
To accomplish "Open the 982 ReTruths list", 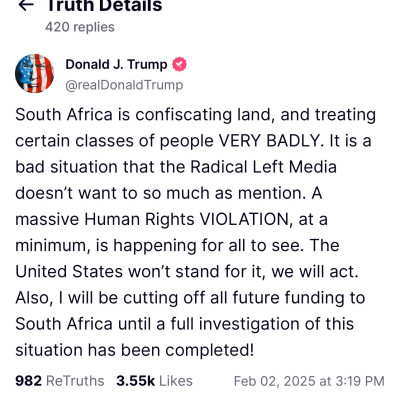I will 60,381.
